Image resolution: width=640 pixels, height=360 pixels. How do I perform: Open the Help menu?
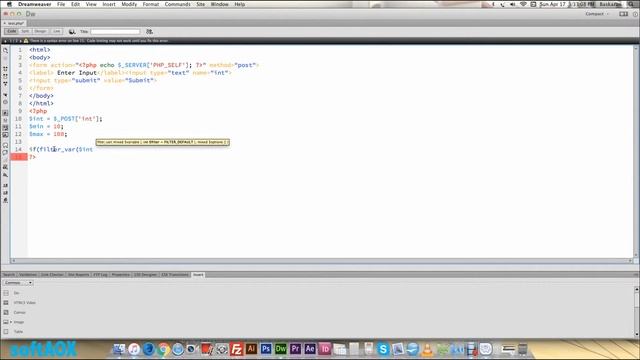point(240,4)
